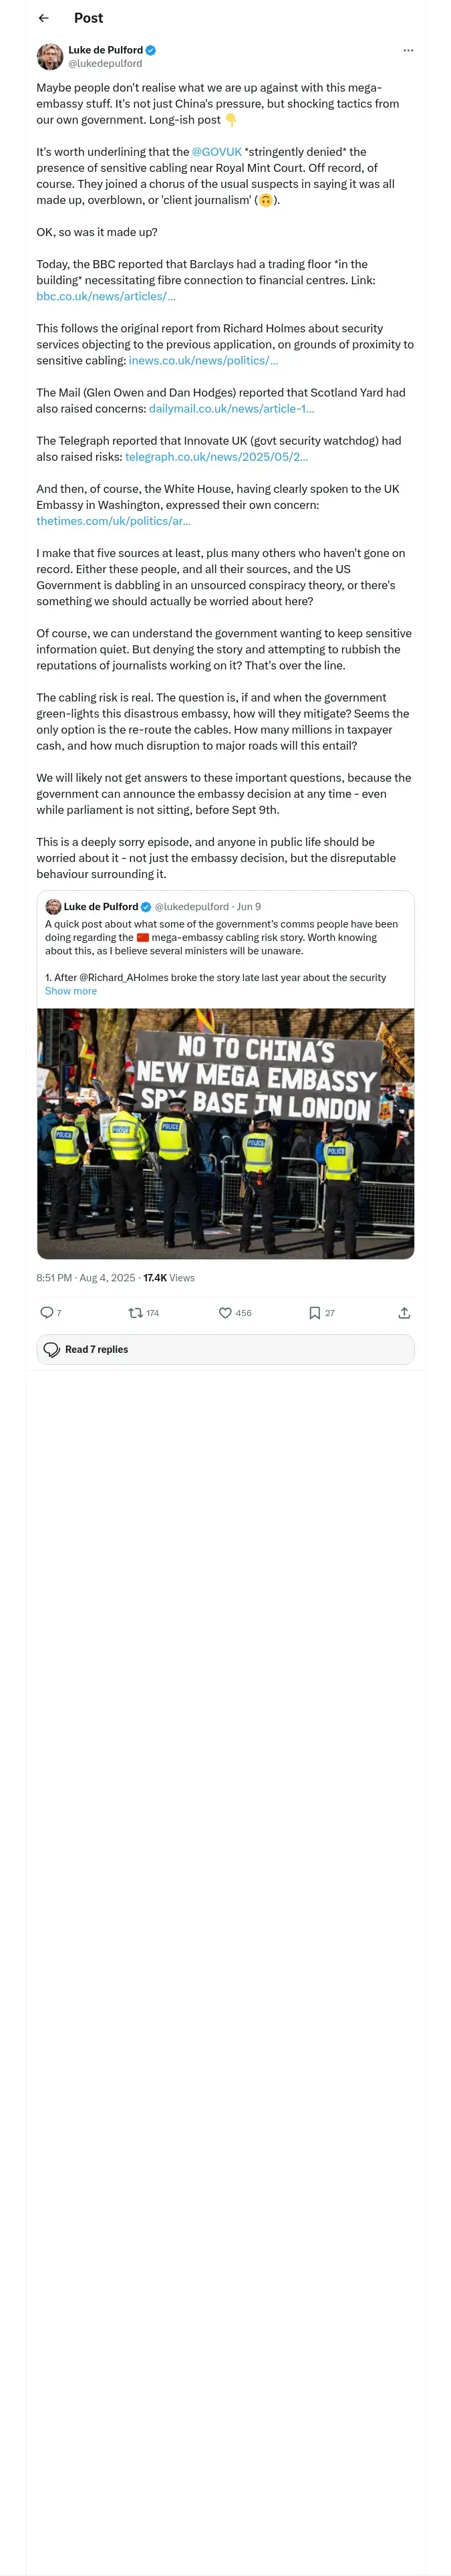Open the telegraph.co.uk news link
Screen dimensions: 451x2576
click(x=216, y=456)
